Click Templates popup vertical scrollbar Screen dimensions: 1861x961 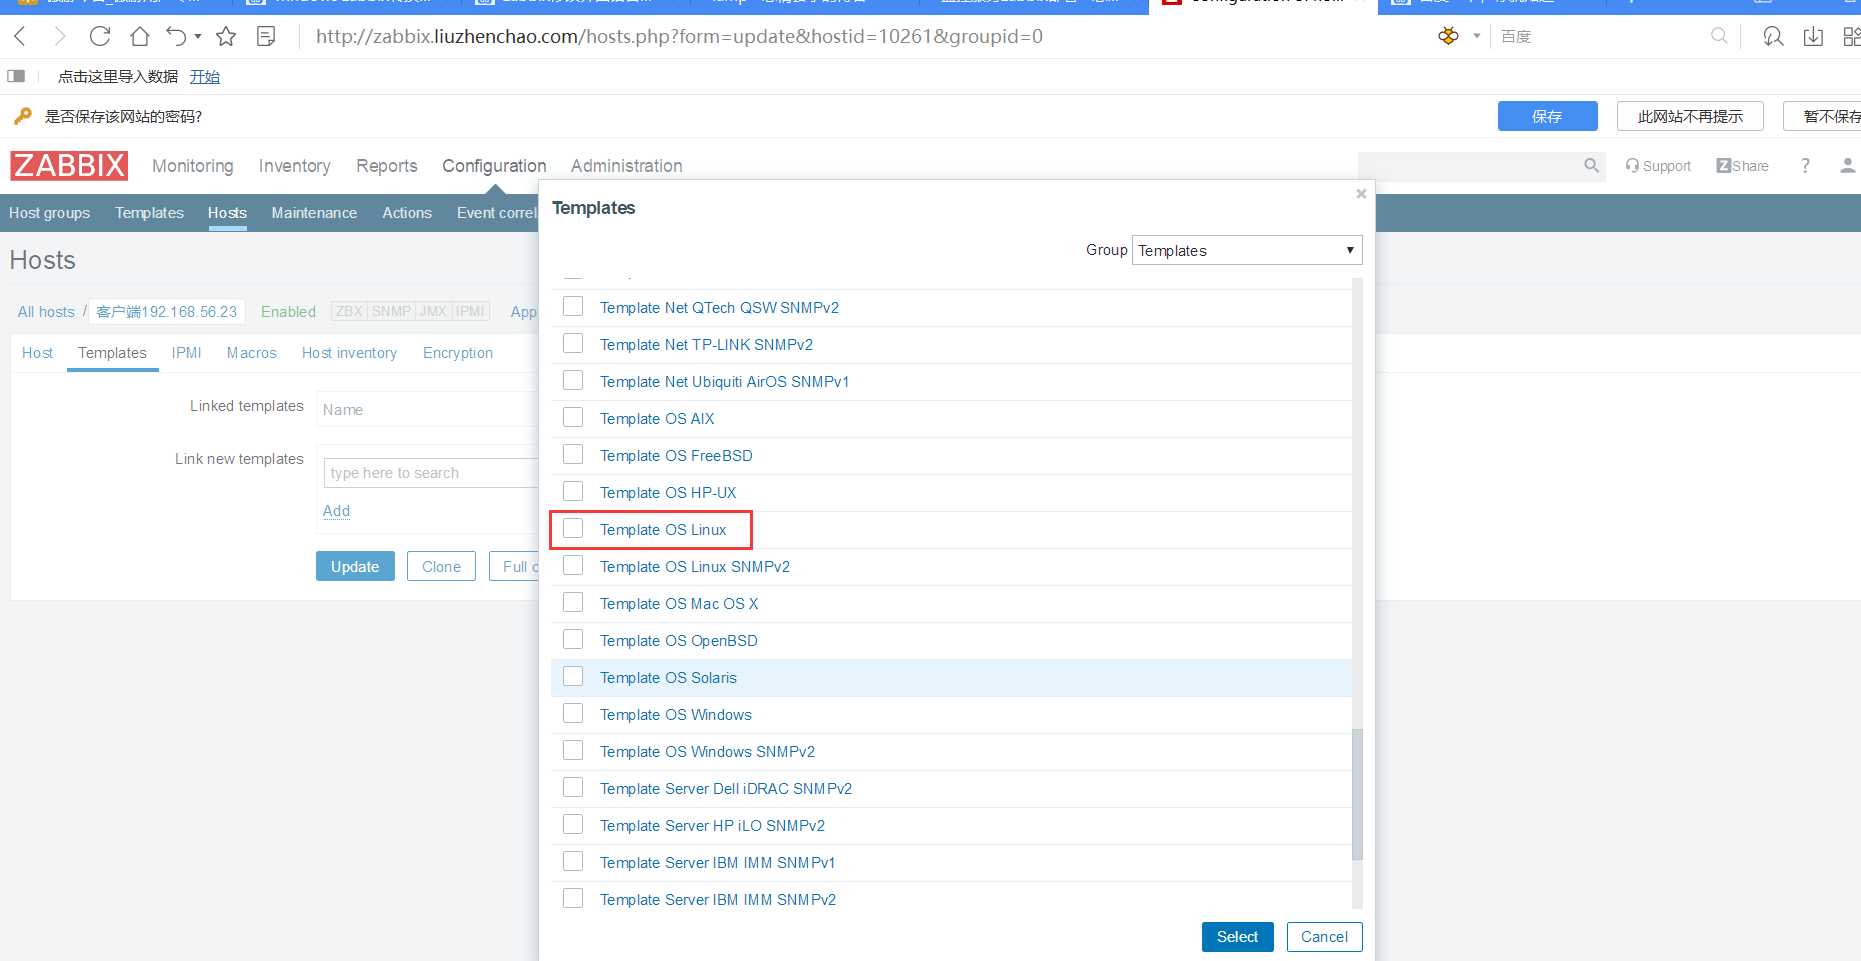click(x=1357, y=794)
